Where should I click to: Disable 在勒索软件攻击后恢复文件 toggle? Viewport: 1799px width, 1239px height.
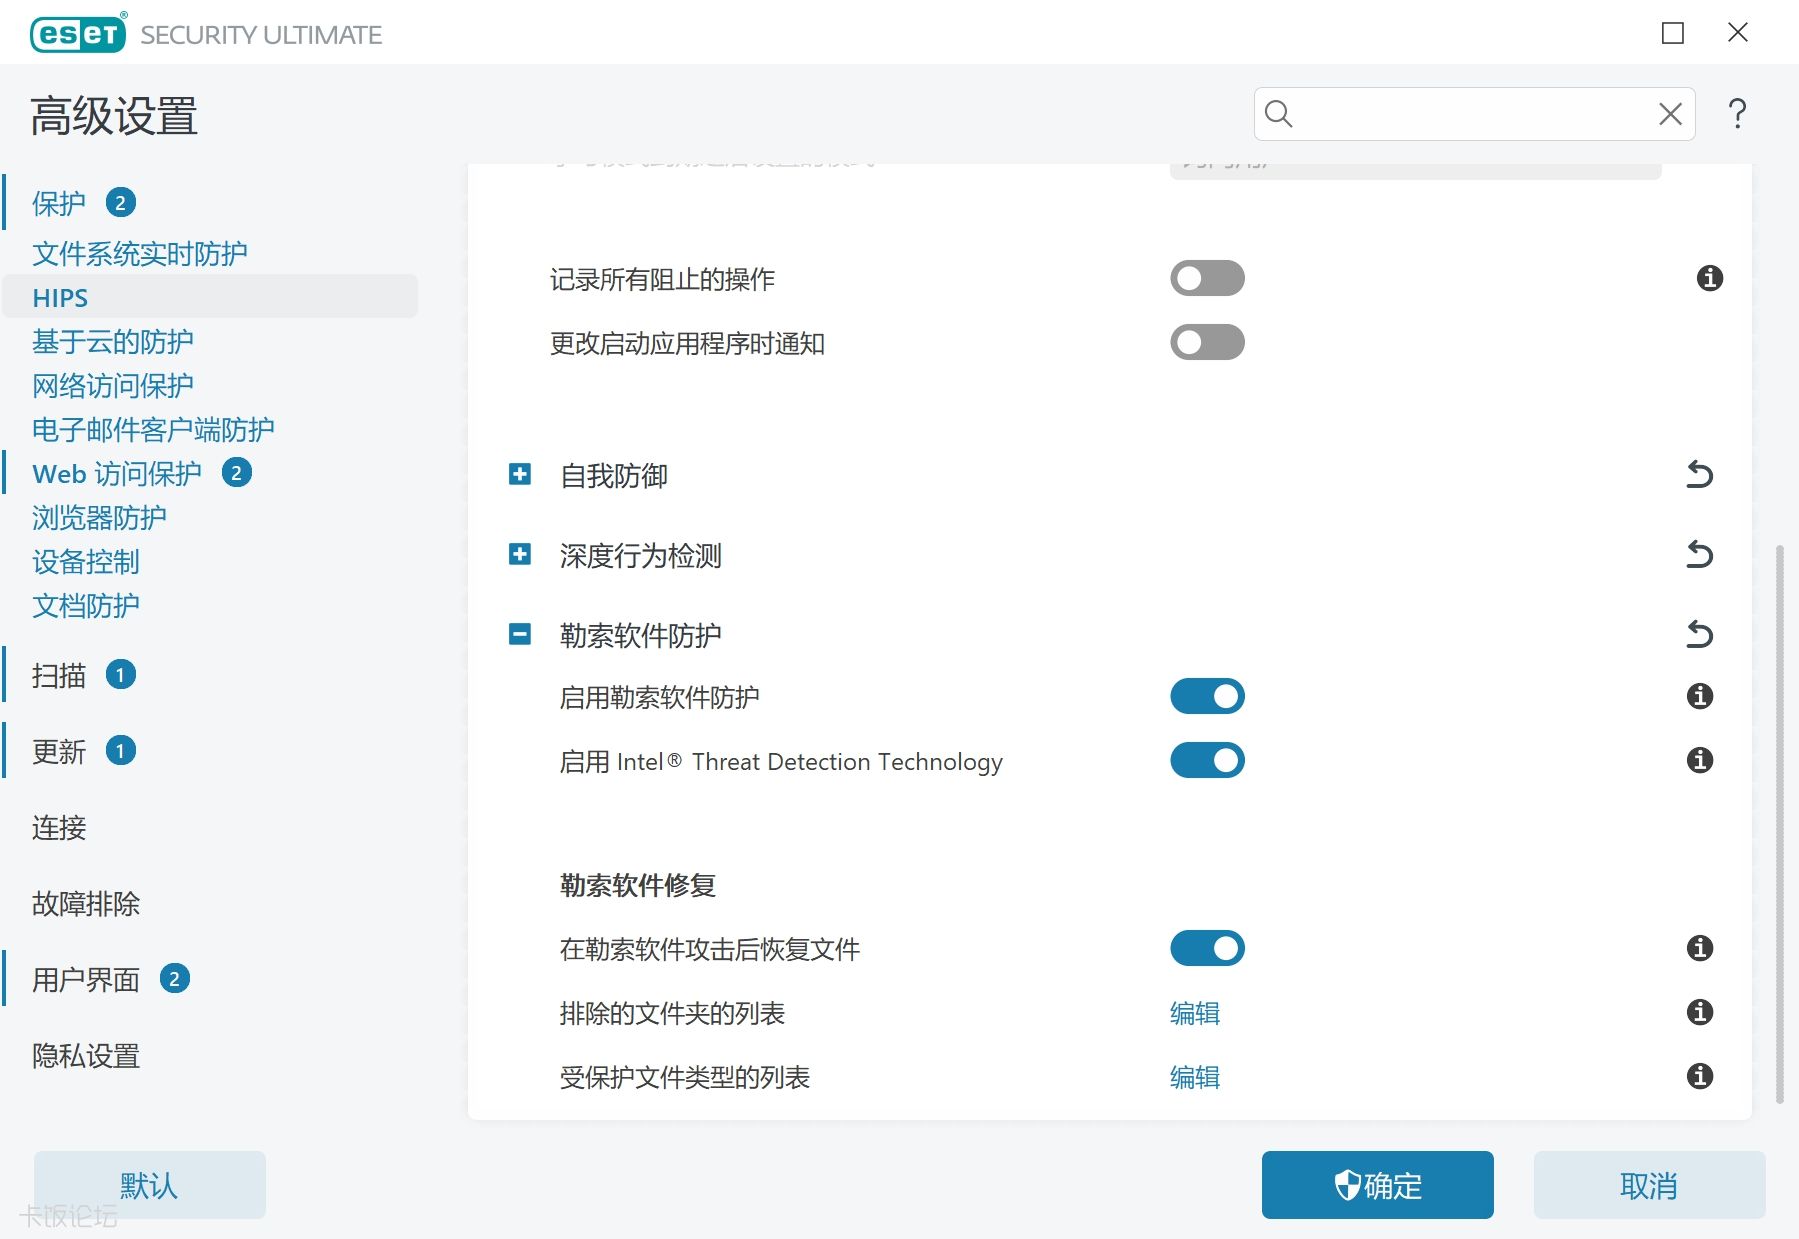[1207, 948]
